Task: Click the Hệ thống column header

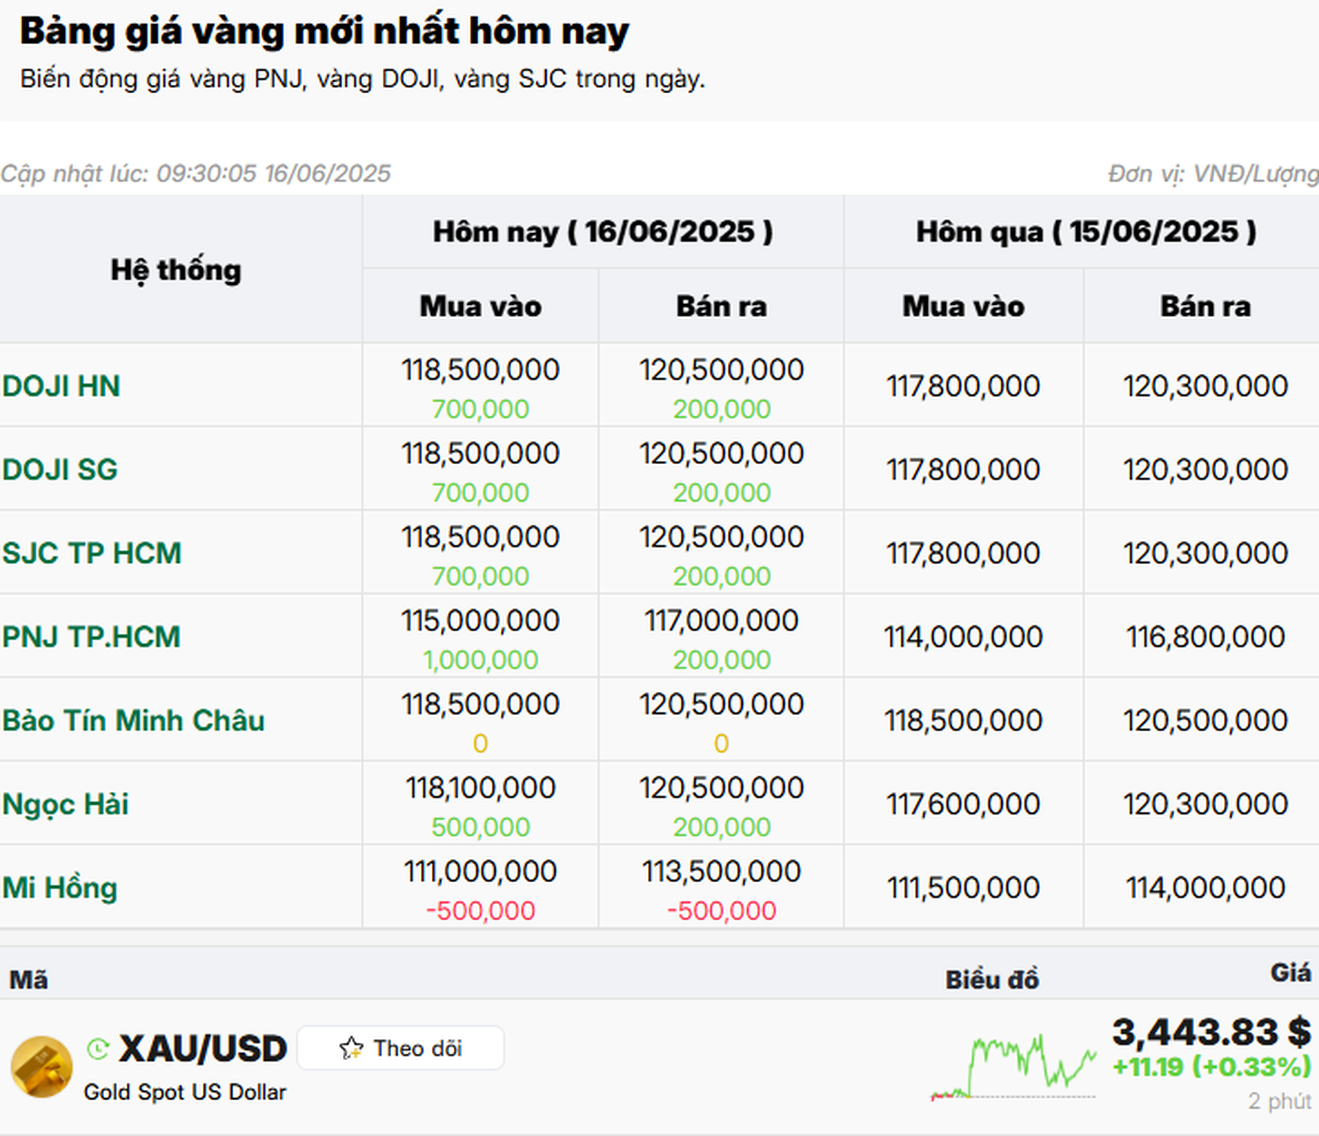Action: tap(176, 270)
